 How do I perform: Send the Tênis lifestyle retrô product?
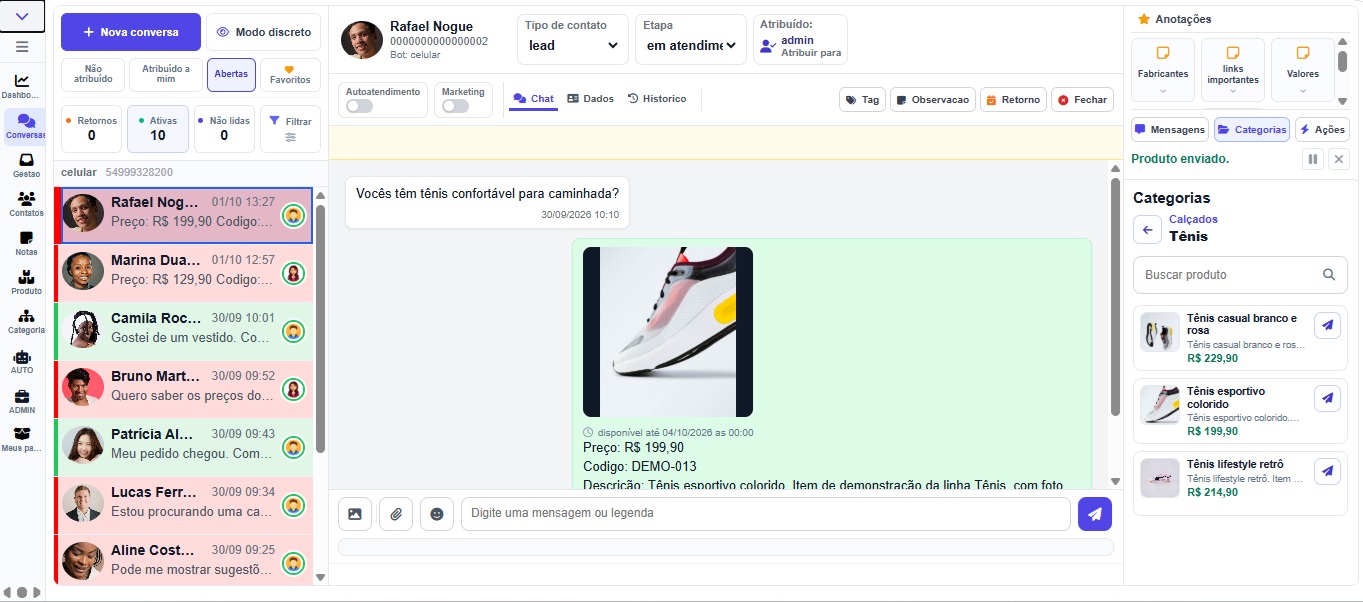pyautogui.click(x=1327, y=470)
